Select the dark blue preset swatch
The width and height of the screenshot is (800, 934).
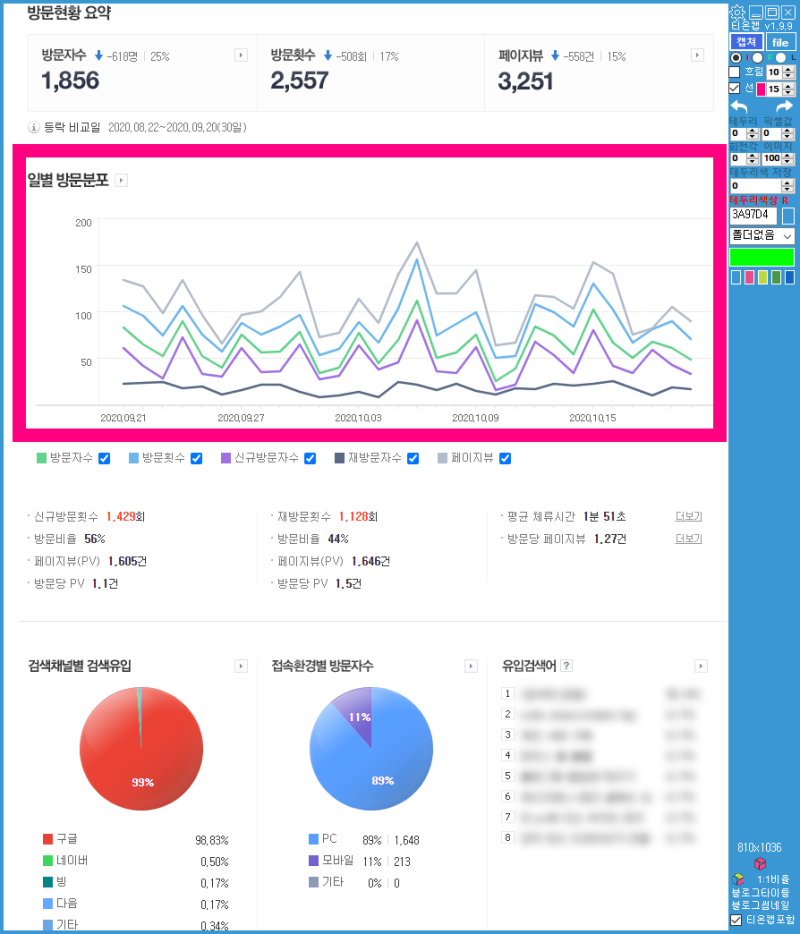tap(789, 277)
